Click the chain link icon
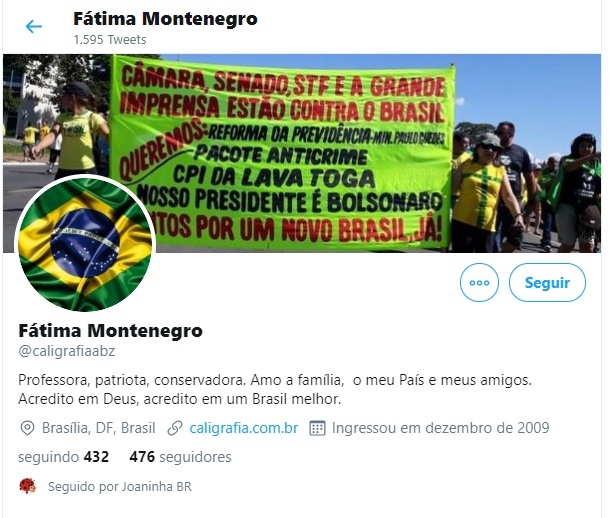Viewport: 610px width, 518px height. [x=175, y=428]
